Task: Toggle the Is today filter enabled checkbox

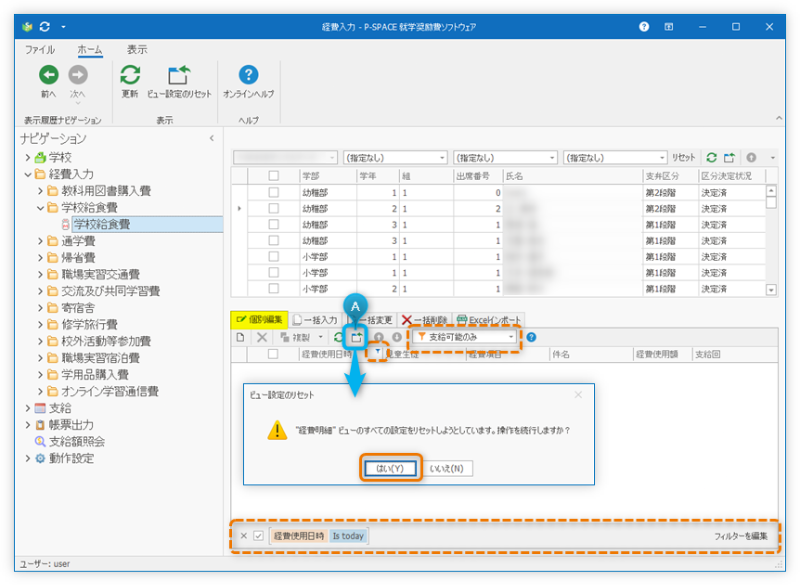Action: [x=258, y=536]
